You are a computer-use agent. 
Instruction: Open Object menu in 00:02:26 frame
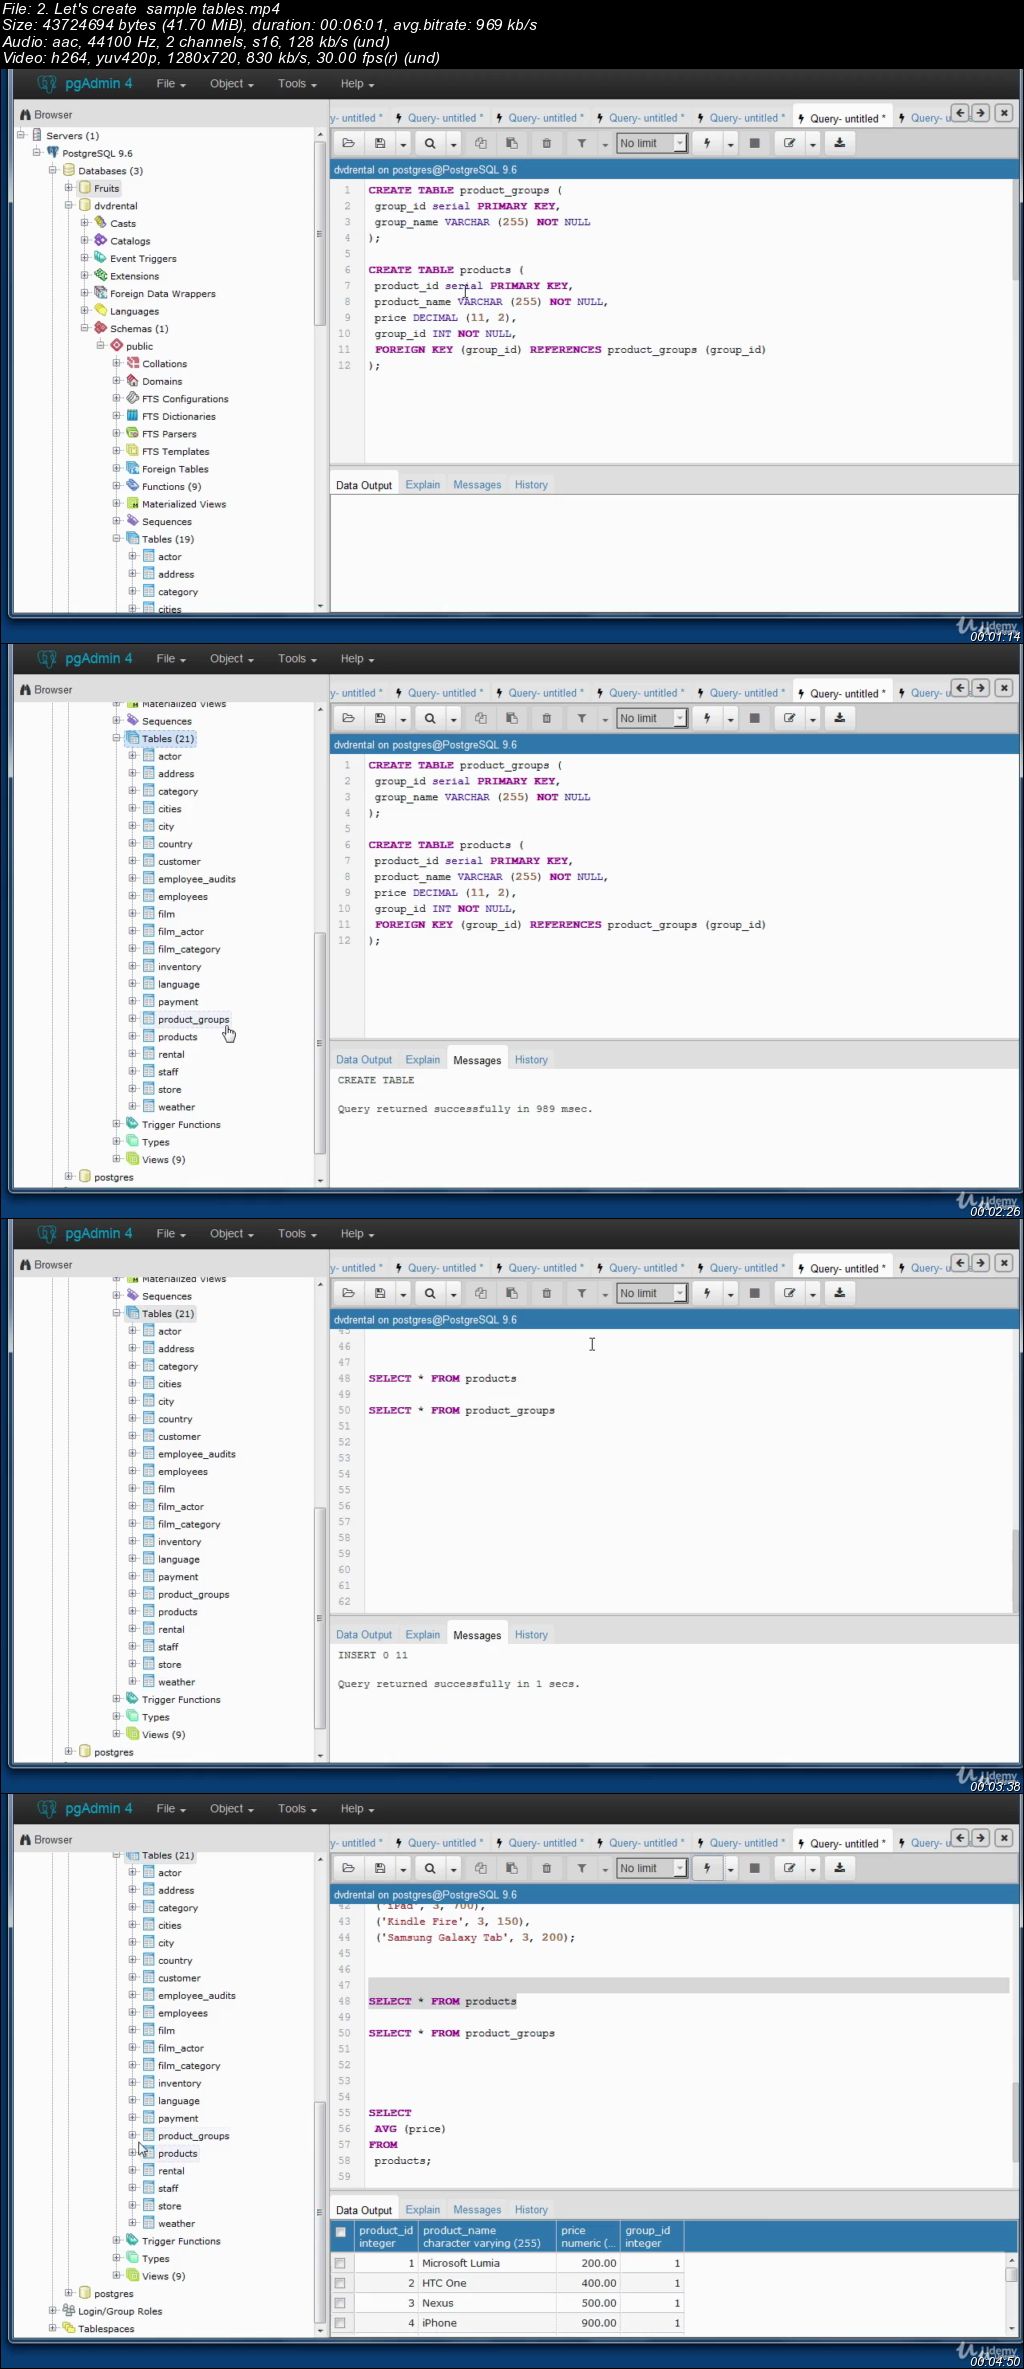coord(231,659)
